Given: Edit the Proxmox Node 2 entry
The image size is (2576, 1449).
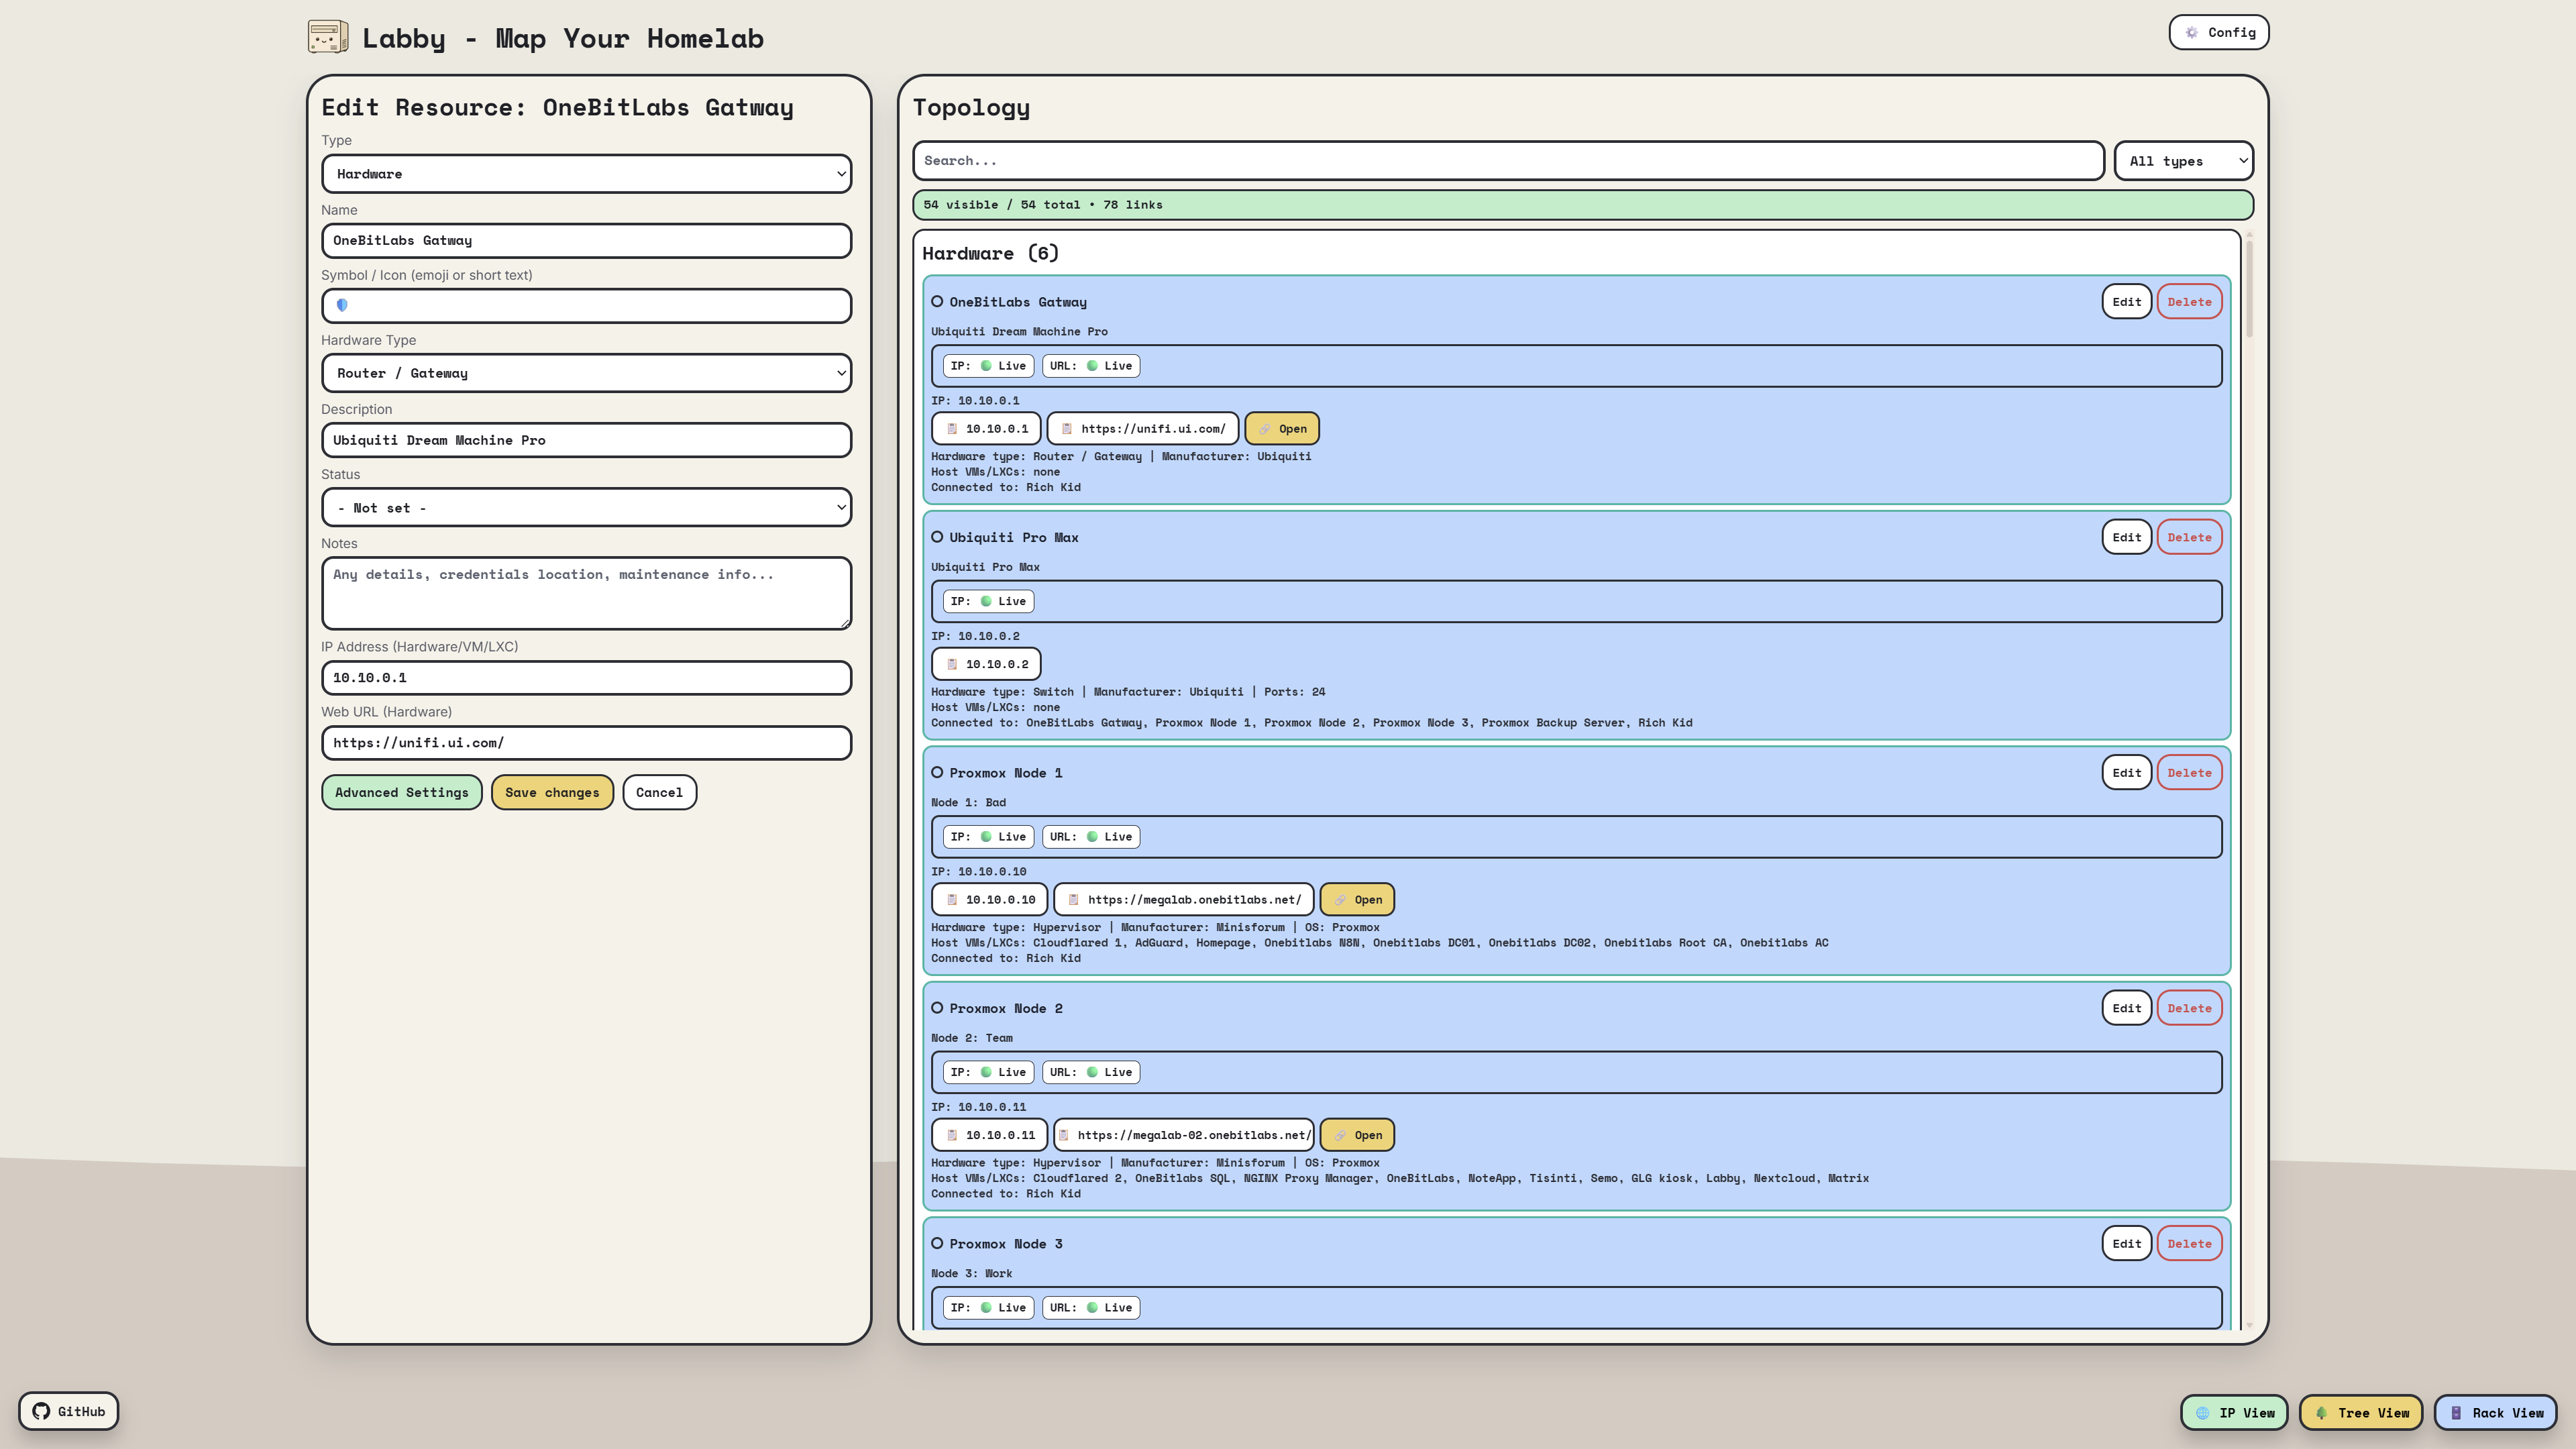Looking at the screenshot, I should click(2126, 1008).
